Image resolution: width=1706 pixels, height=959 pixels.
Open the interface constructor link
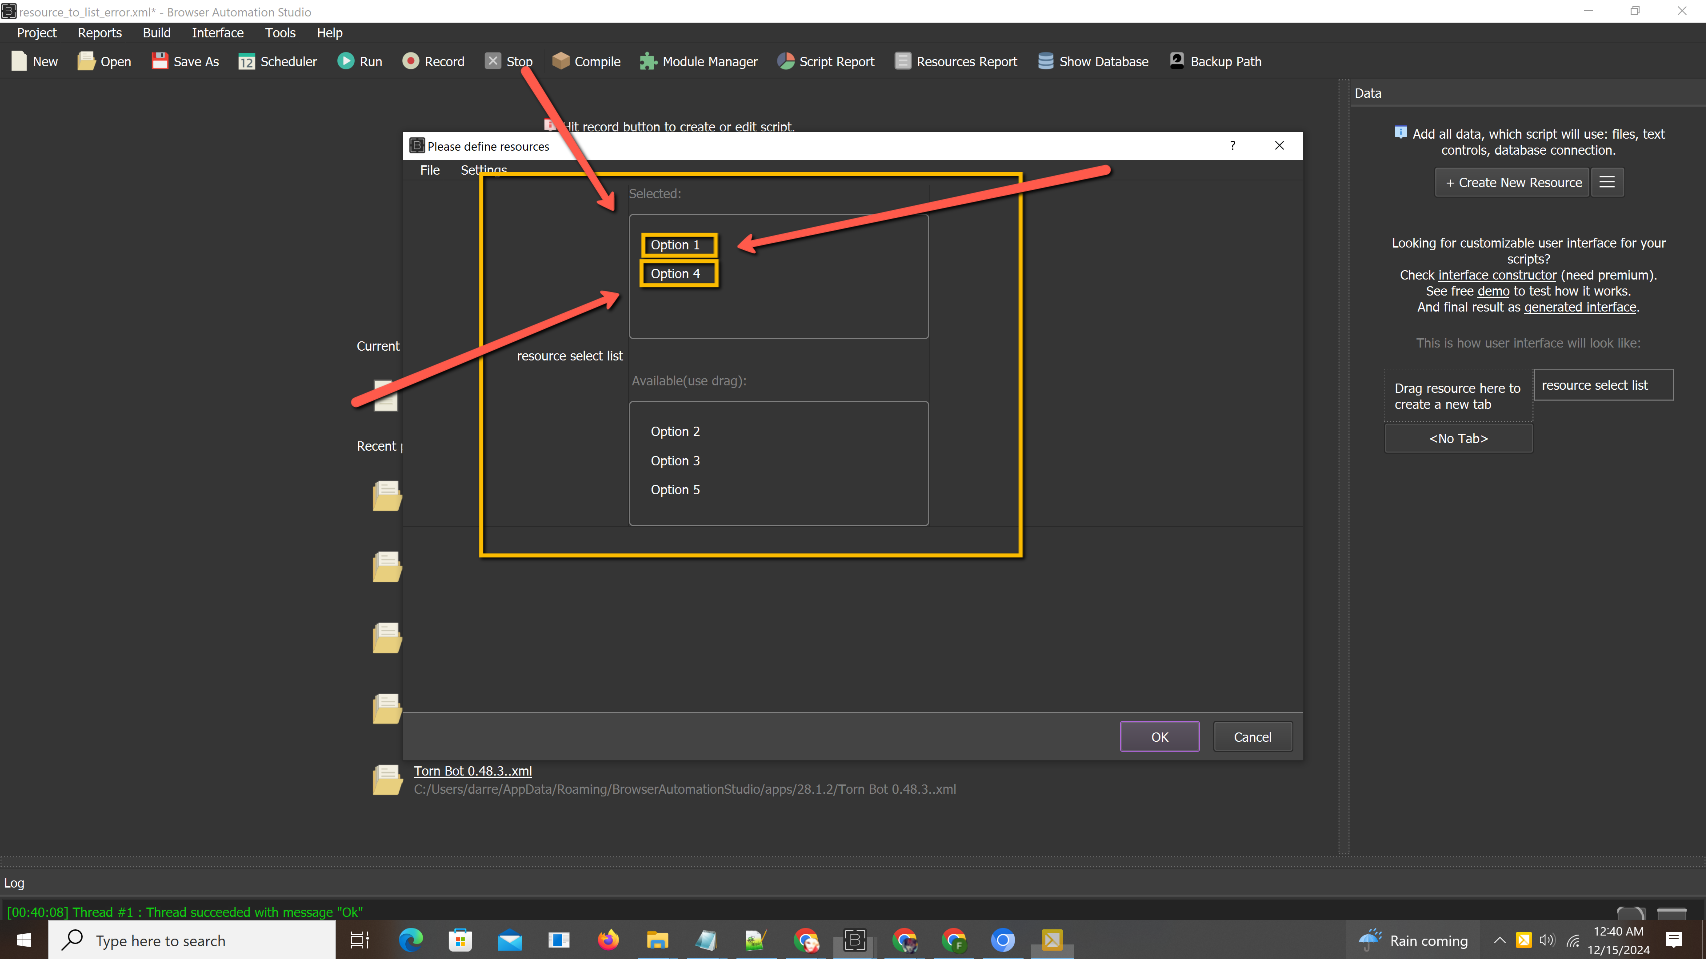point(1497,275)
